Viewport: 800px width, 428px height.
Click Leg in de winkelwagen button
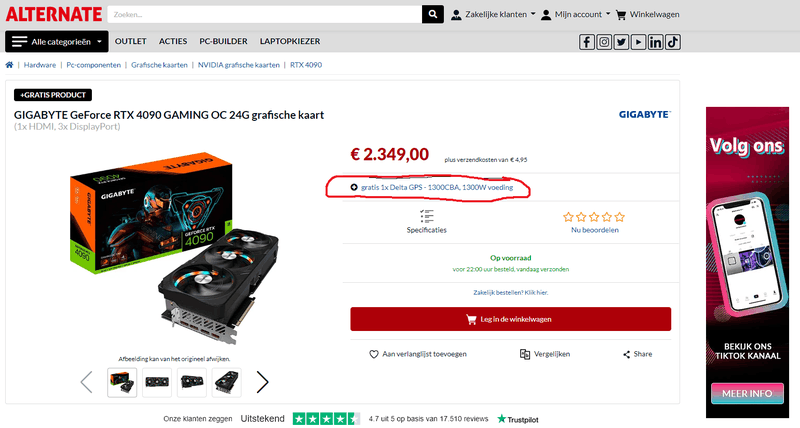coord(510,319)
